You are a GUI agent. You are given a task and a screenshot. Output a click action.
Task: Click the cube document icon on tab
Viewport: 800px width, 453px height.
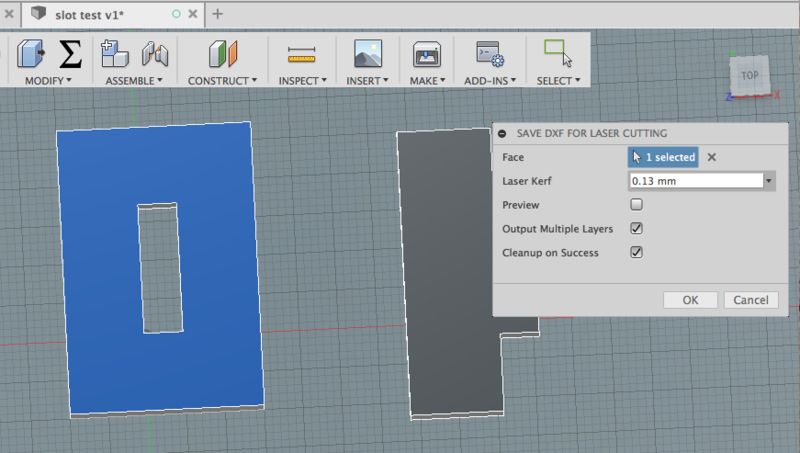coord(38,13)
